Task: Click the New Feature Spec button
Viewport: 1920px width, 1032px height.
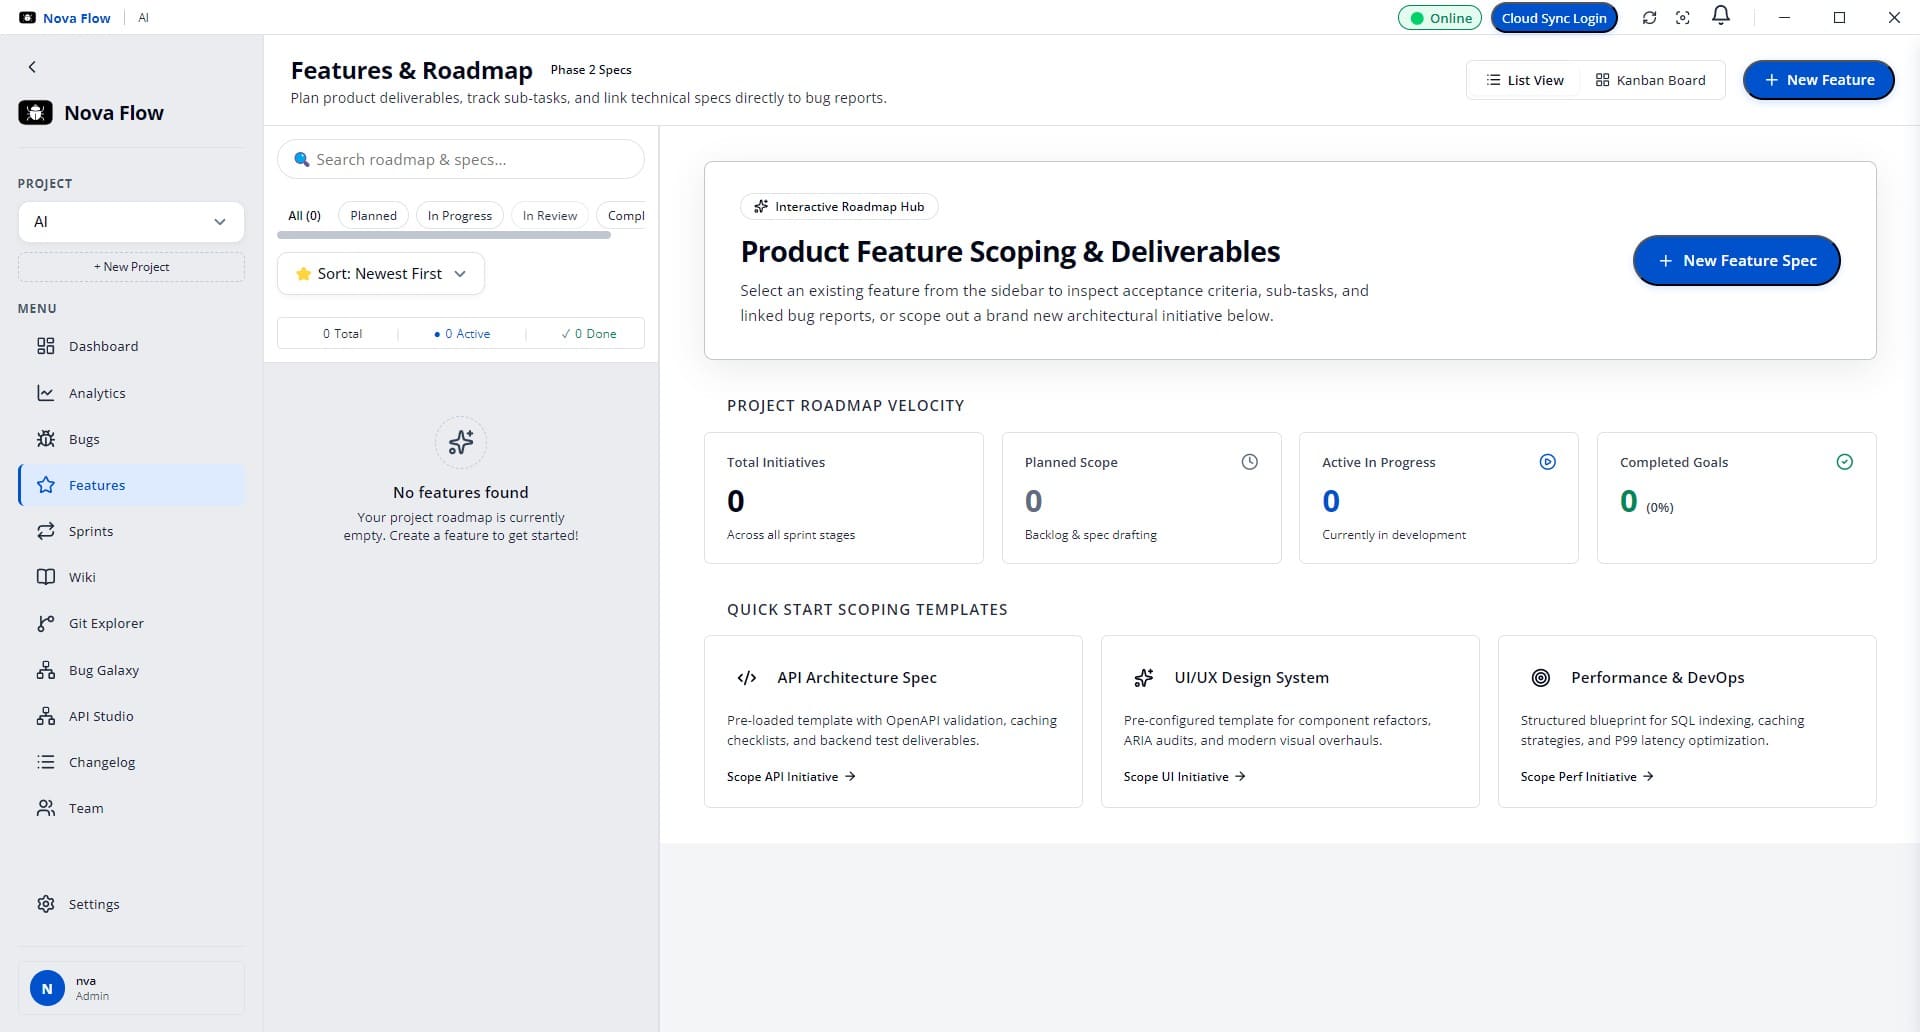Action: [1736, 261]
